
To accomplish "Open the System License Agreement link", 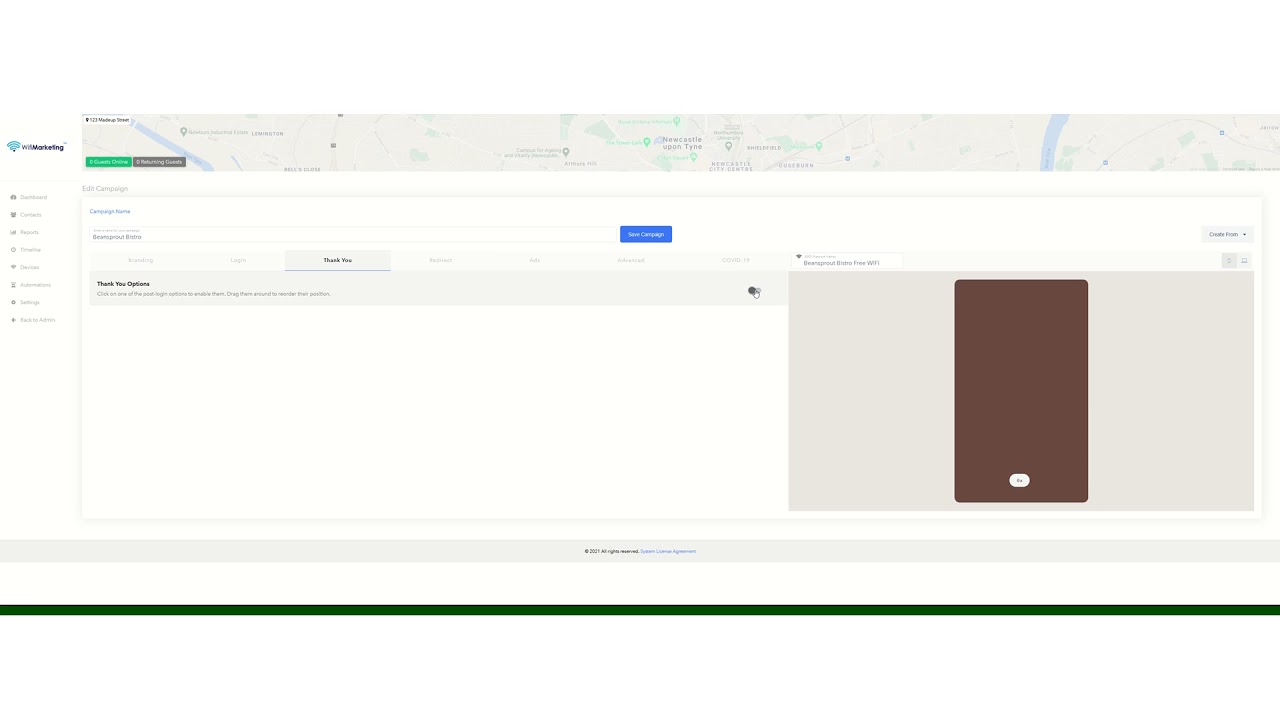I will (668, 551).
